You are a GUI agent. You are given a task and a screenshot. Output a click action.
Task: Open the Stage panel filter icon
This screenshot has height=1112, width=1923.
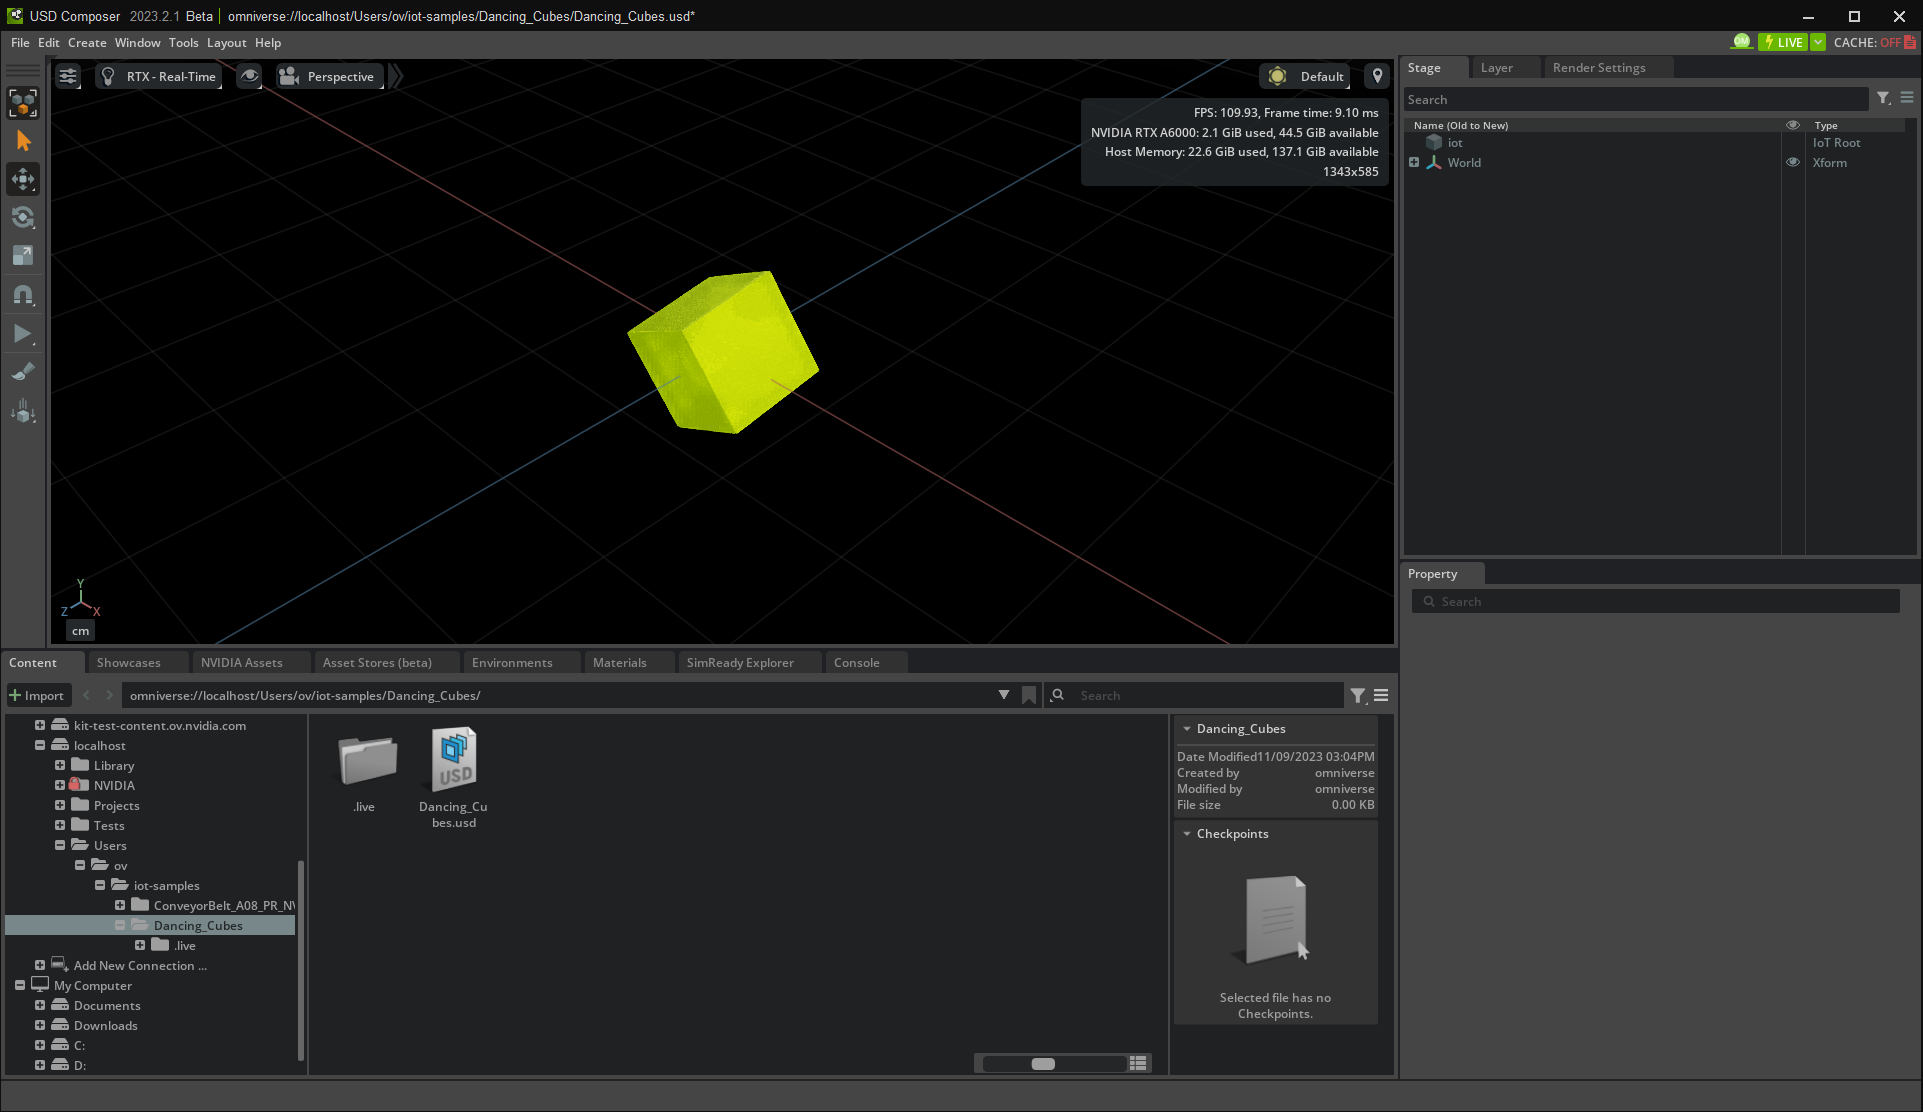point(1883,98)
